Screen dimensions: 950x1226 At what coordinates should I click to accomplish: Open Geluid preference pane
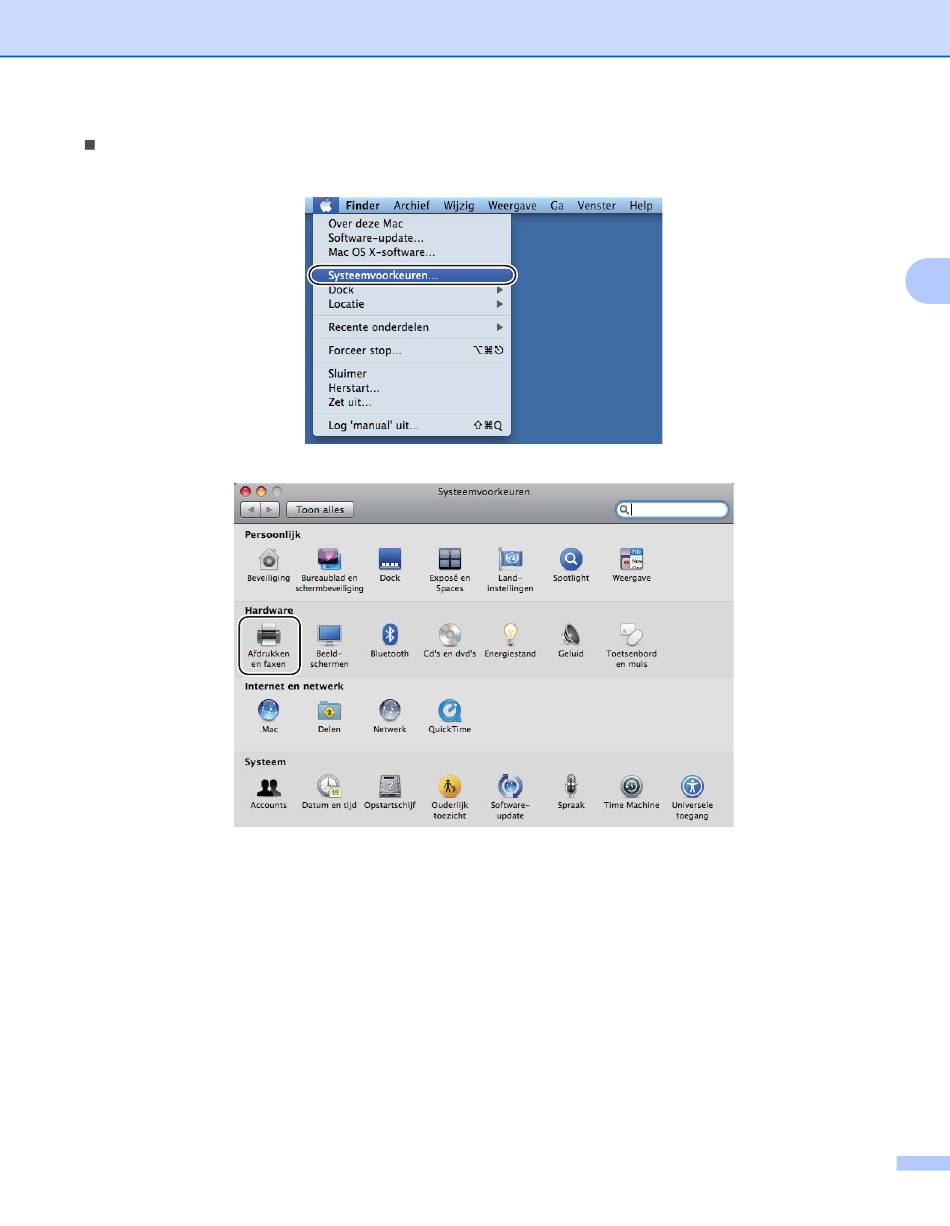click(x=571, y=641)
